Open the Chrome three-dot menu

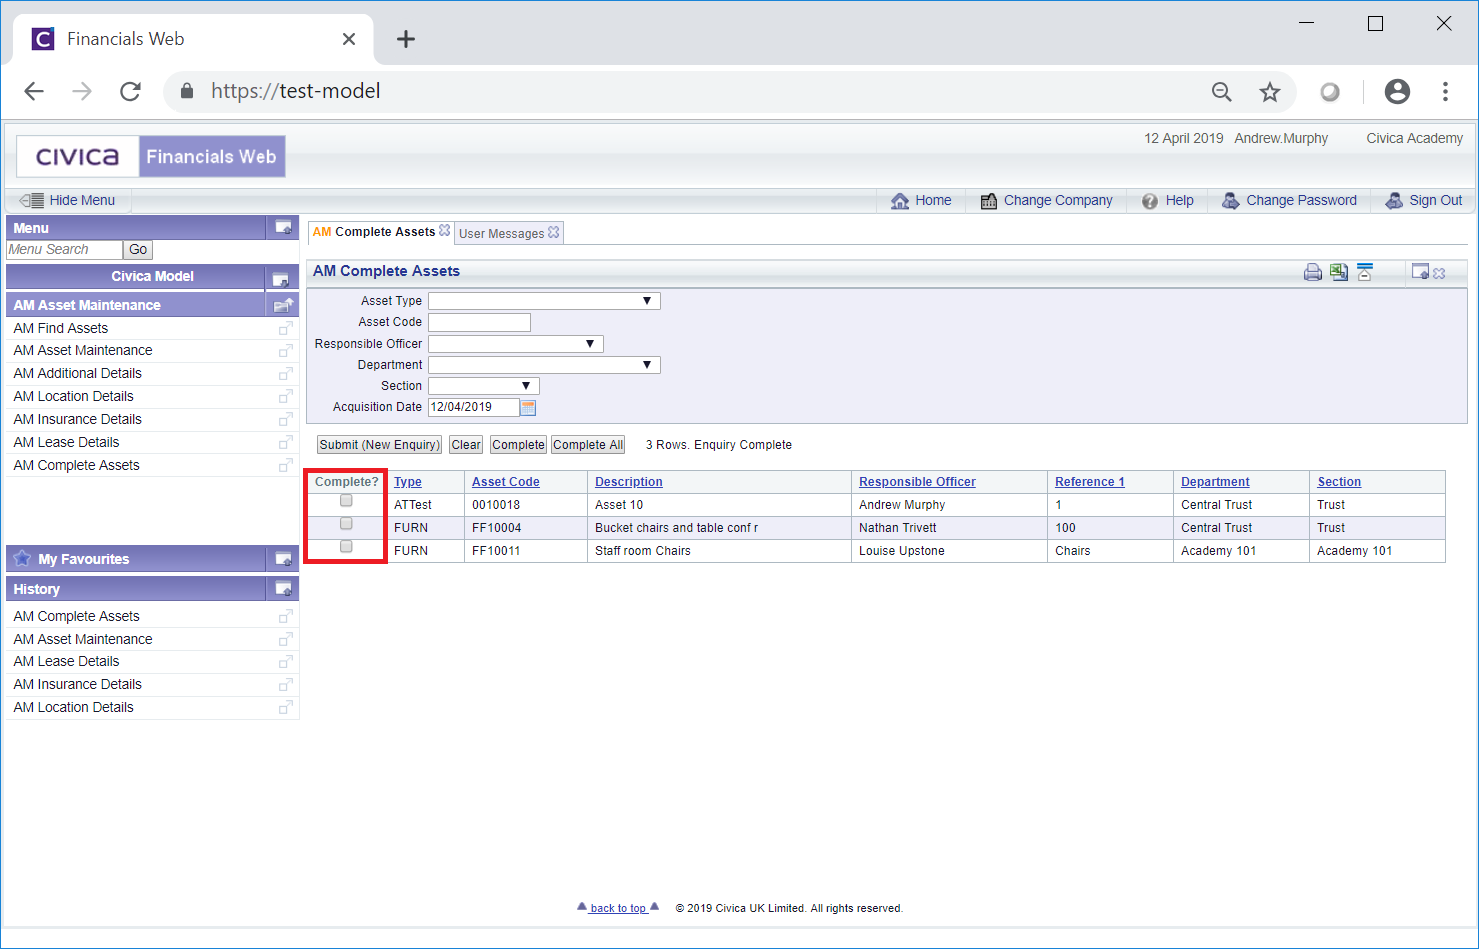pyautogui.click(x=1445, y=92)
